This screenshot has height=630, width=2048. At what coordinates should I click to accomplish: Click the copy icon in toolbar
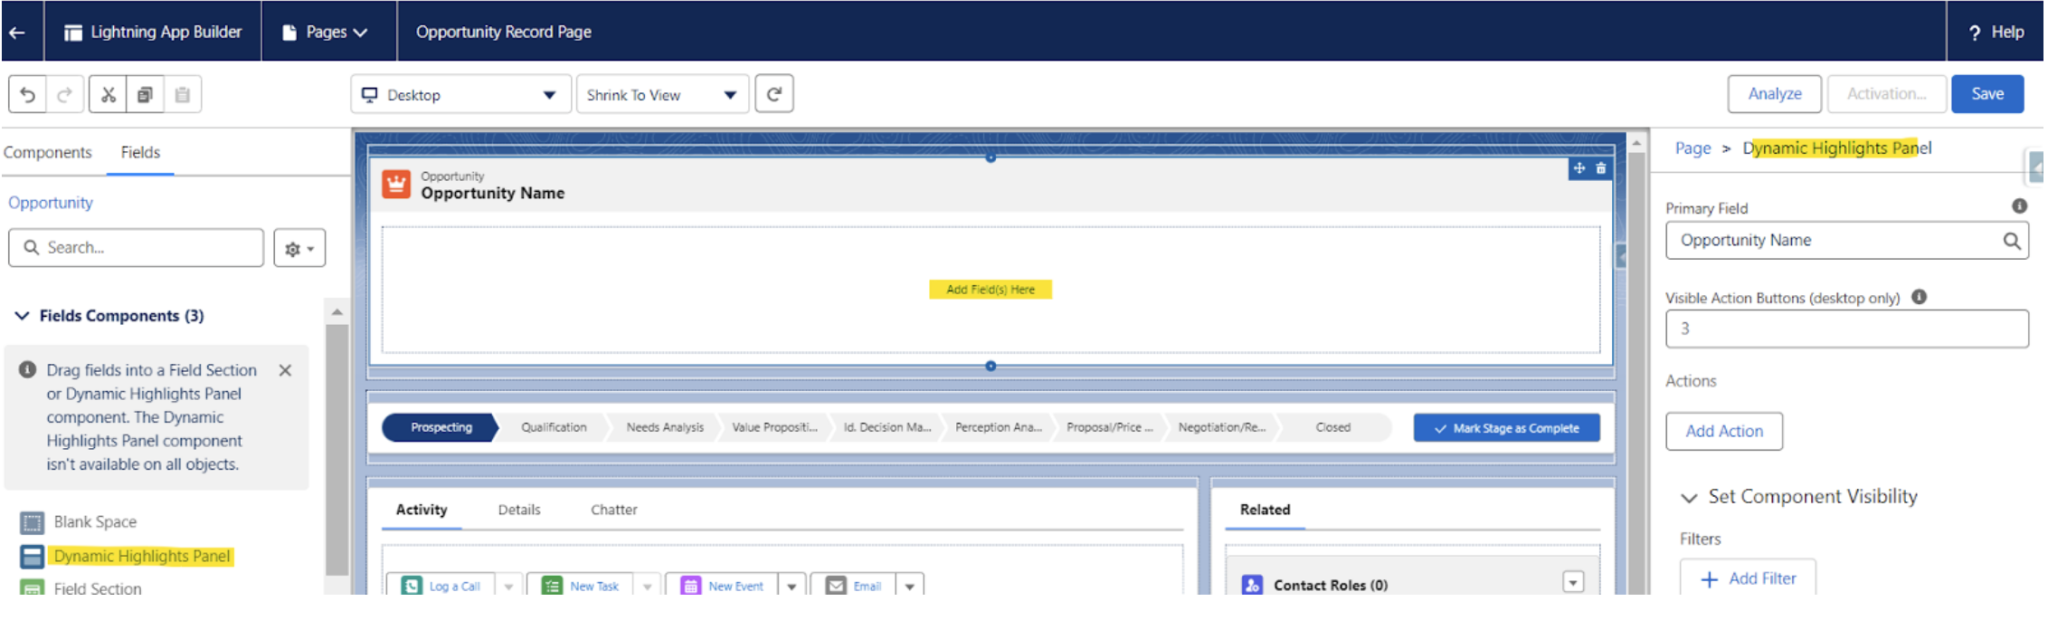[x=145, y=95]
